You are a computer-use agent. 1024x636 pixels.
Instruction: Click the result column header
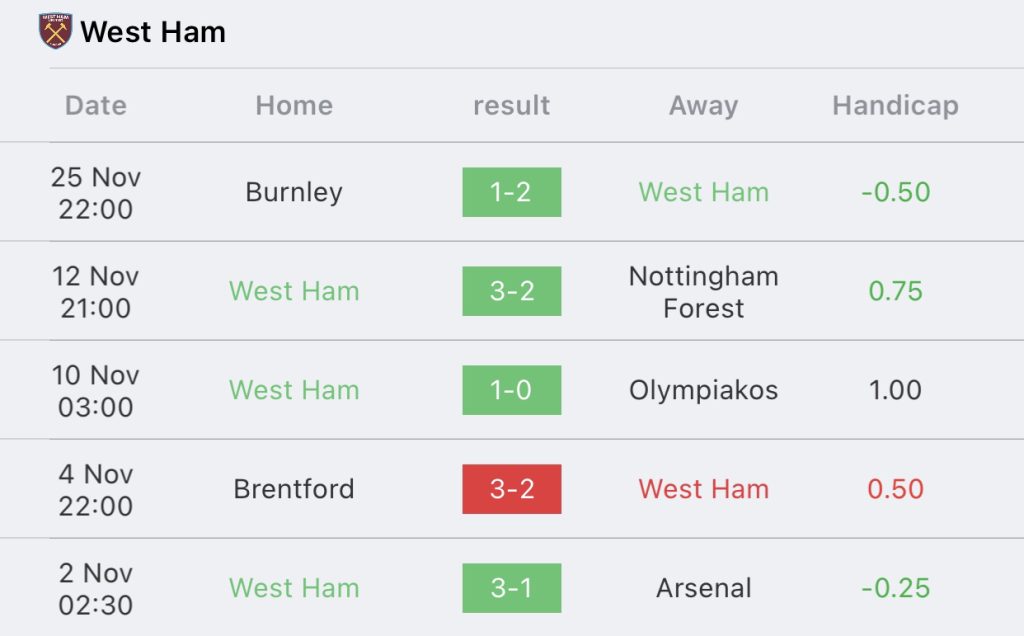511,105
